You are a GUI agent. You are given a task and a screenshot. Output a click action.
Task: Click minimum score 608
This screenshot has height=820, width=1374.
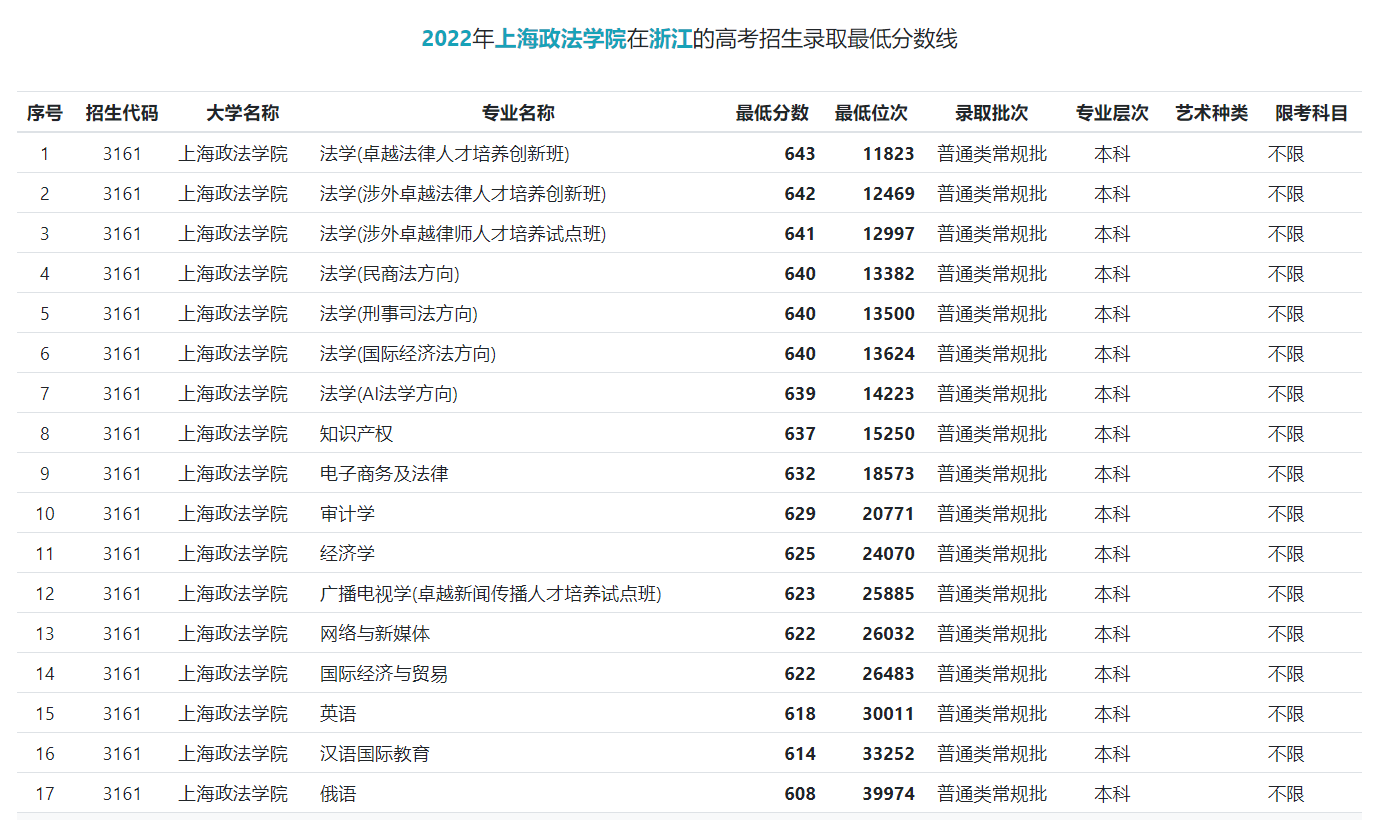coord(800,794)
